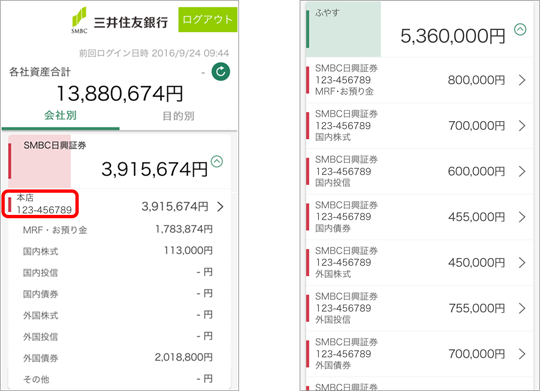Open the 国内株式 700,000円 row arrow

[x=522, y=126]
